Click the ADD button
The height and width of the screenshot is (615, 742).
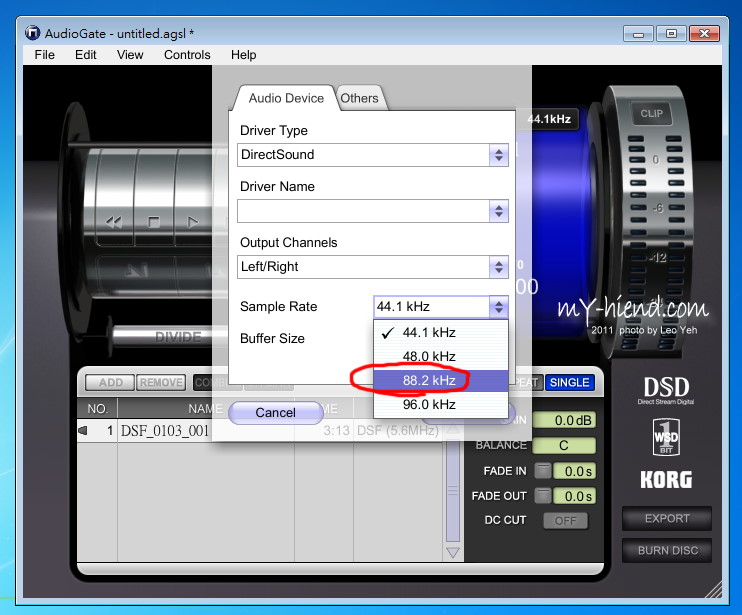pyautogui.click(x=110, y=382)
